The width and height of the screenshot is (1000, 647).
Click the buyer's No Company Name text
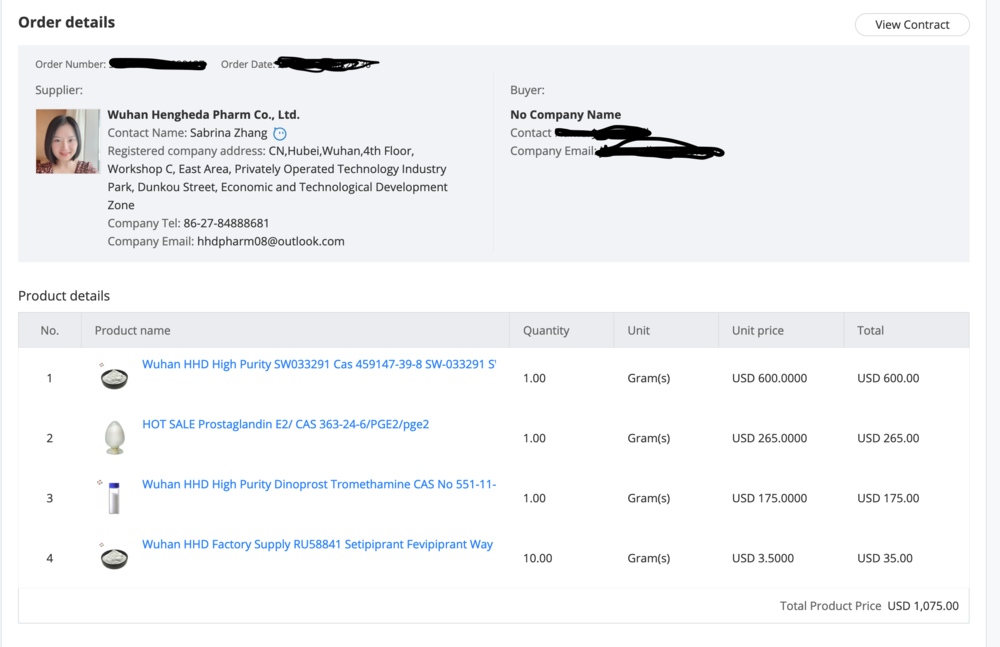[565, 115]
